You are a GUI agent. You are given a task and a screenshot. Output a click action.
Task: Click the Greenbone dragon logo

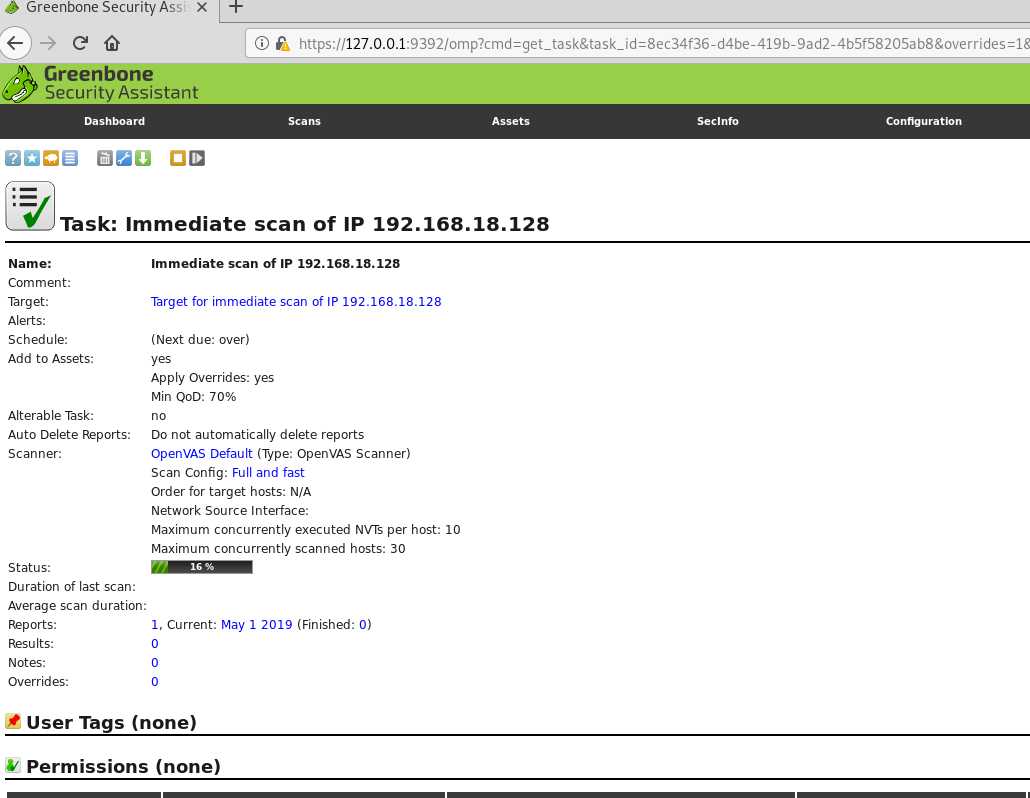coord(19,83)
